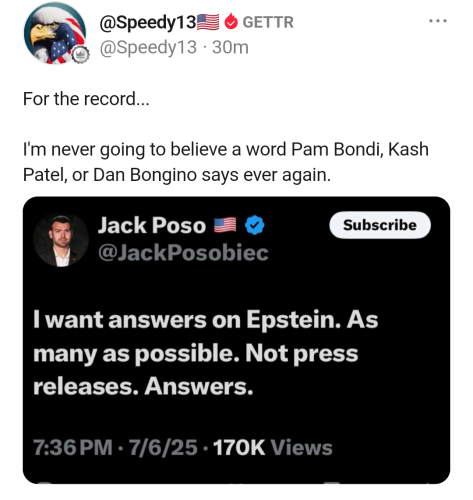Click Jack Poso's profile photo
Screen dimensions: 473x500
(x=61, y=240)
